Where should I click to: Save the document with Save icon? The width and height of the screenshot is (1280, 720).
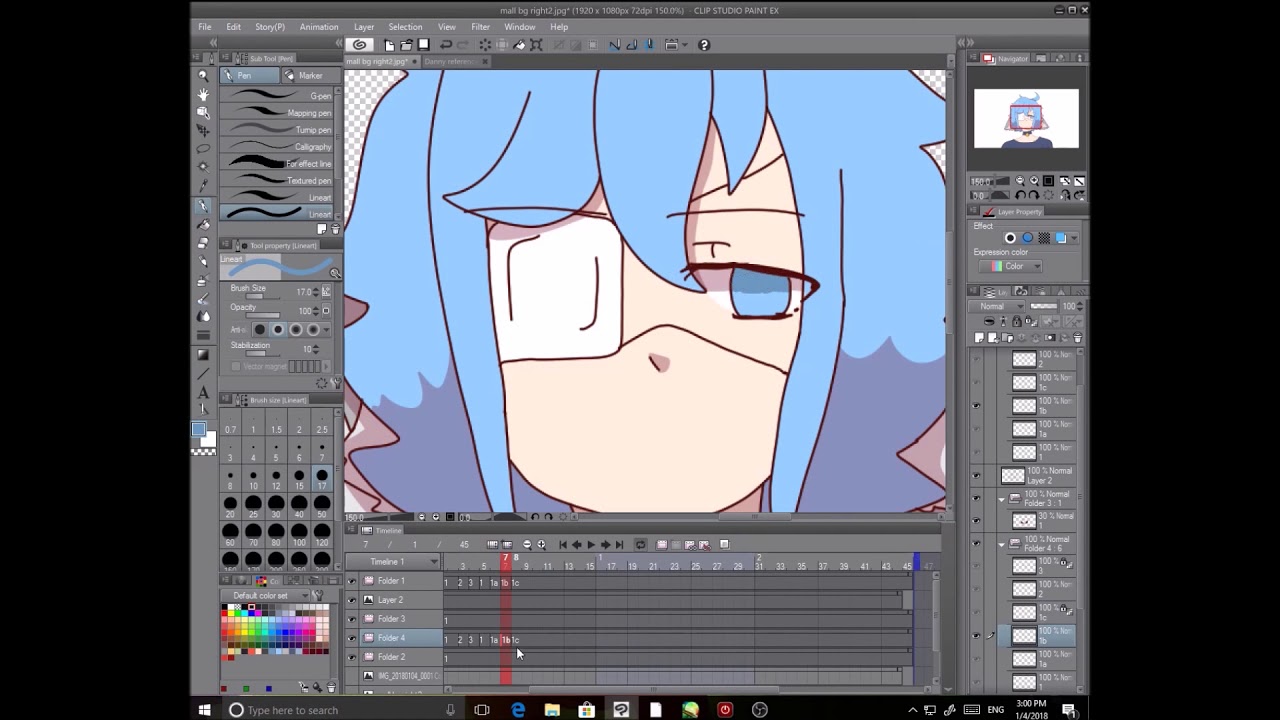pos(423,44)
